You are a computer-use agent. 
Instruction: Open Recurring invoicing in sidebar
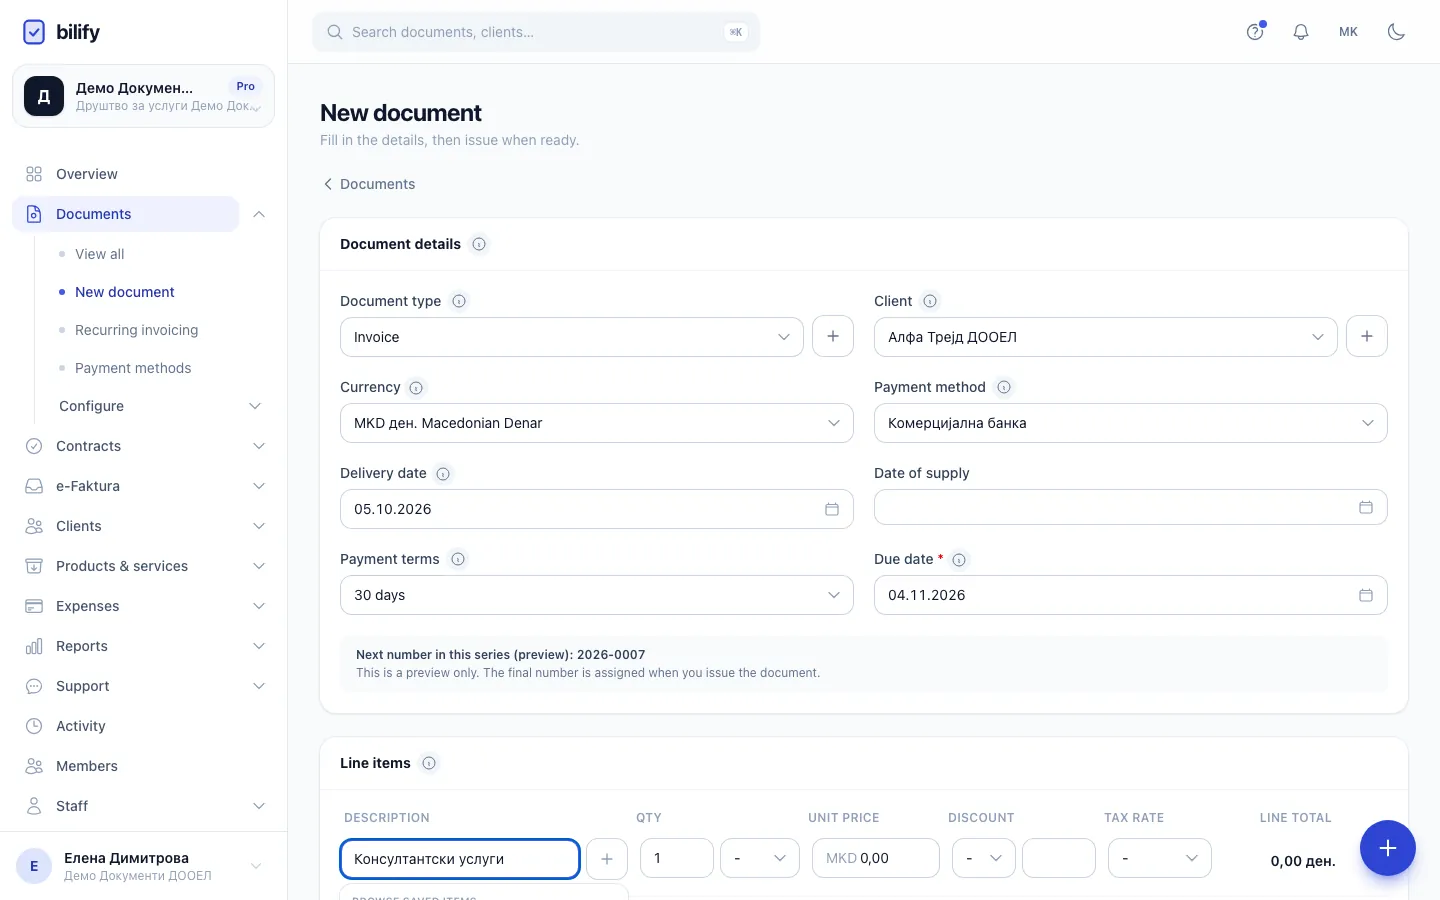pyautogui.click(x=136, y=330)
